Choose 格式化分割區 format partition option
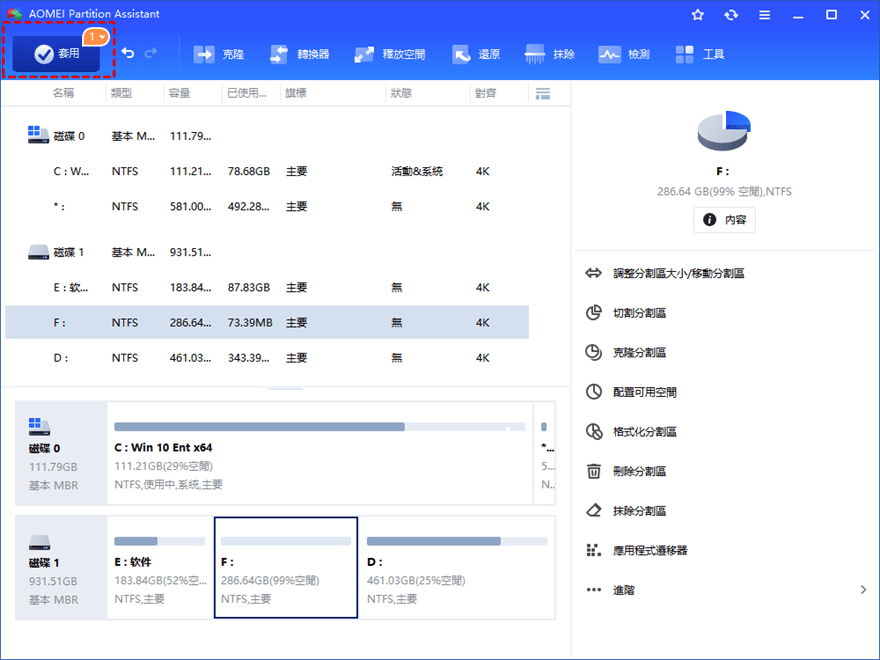 tap(631, 432)
